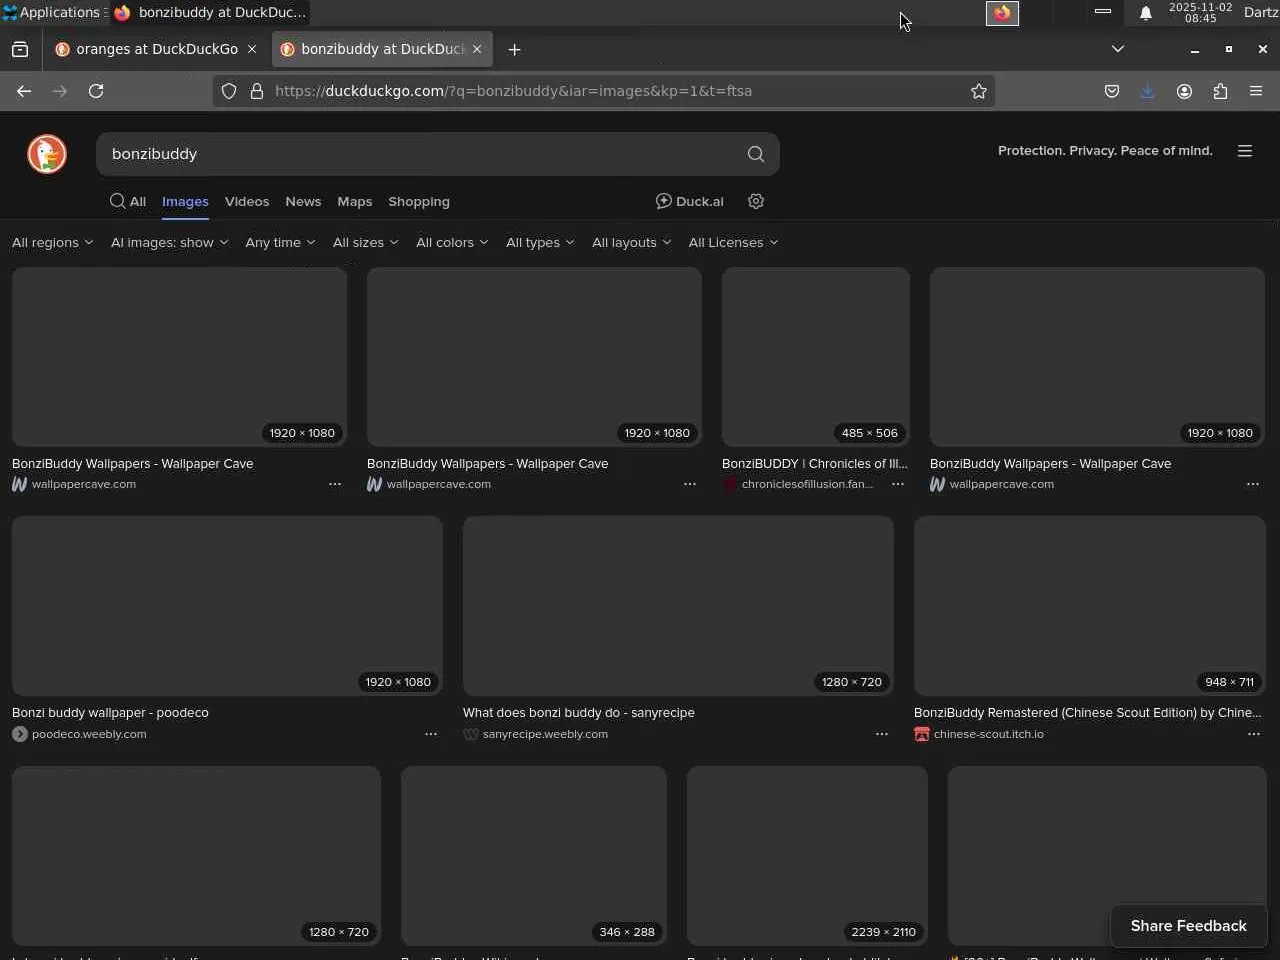Expand the All colors filter
The width and height of the screenshot is (1280, 960).
(x=452, y=242)
